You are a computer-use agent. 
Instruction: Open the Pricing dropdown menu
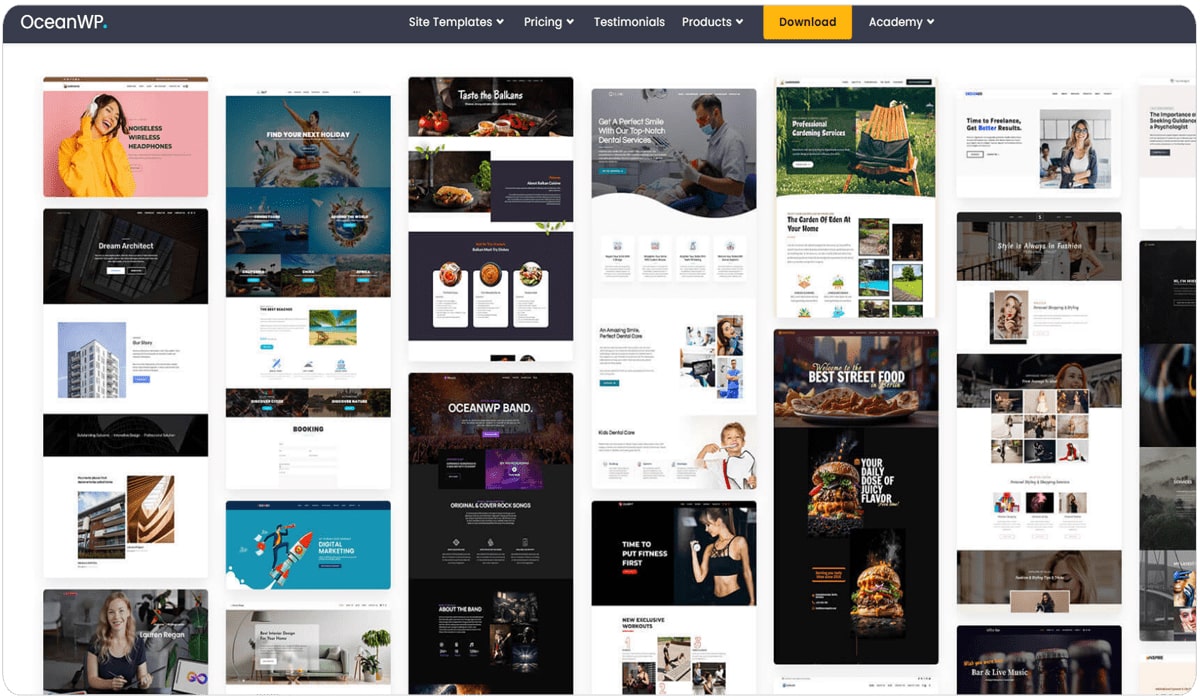[549, 22]
